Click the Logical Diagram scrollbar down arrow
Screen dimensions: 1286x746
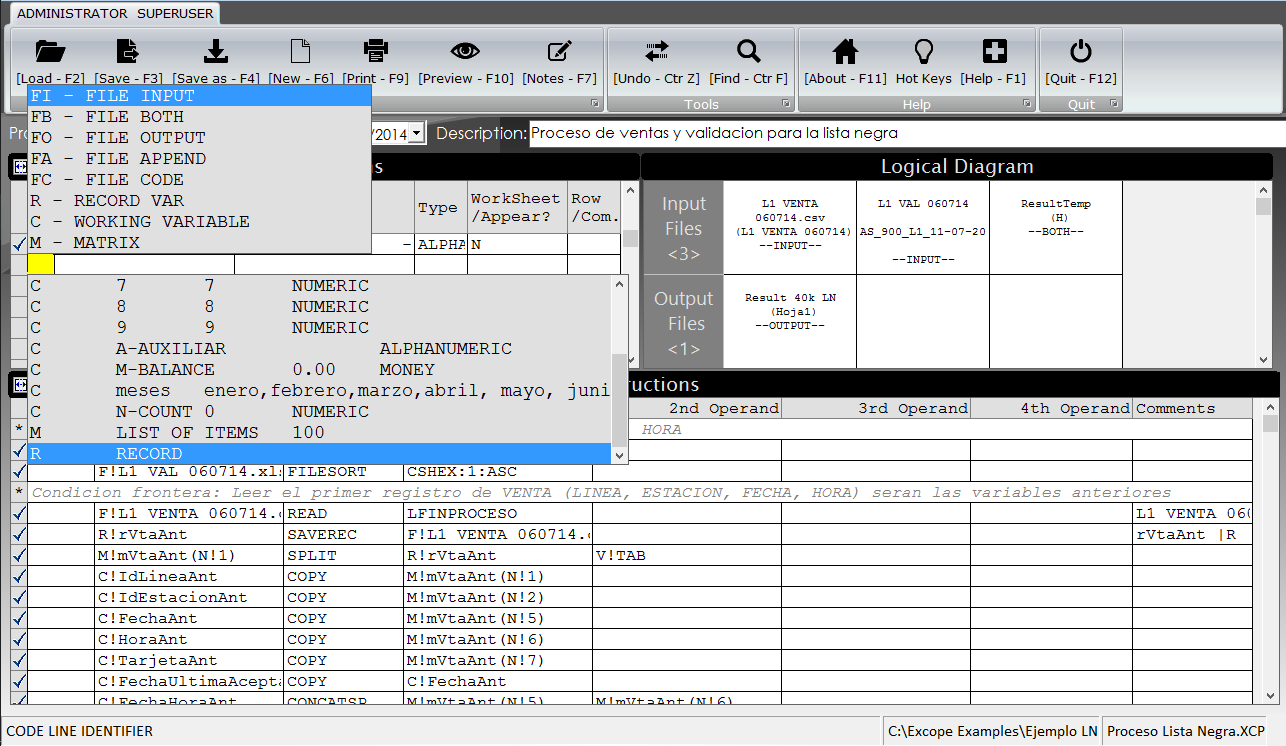tap(1264, 360)
